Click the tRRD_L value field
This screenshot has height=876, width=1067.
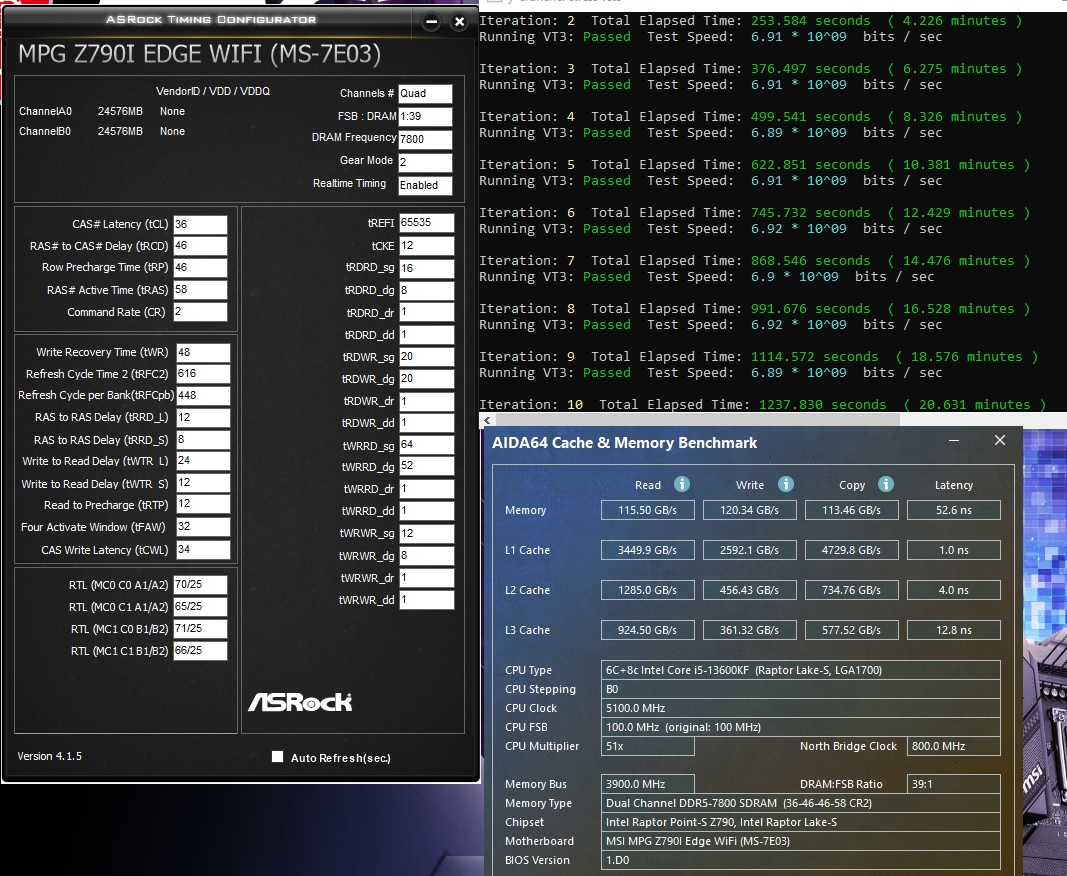click(203, 417)
